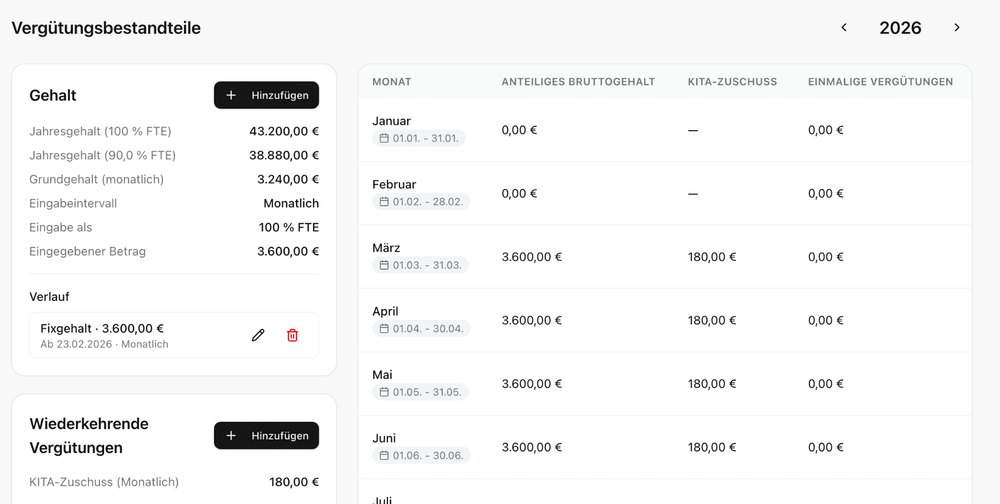The height and width of the screenshot is (504, 1000).
Task: Select the April date range badge
Action: tap(420, 328)
